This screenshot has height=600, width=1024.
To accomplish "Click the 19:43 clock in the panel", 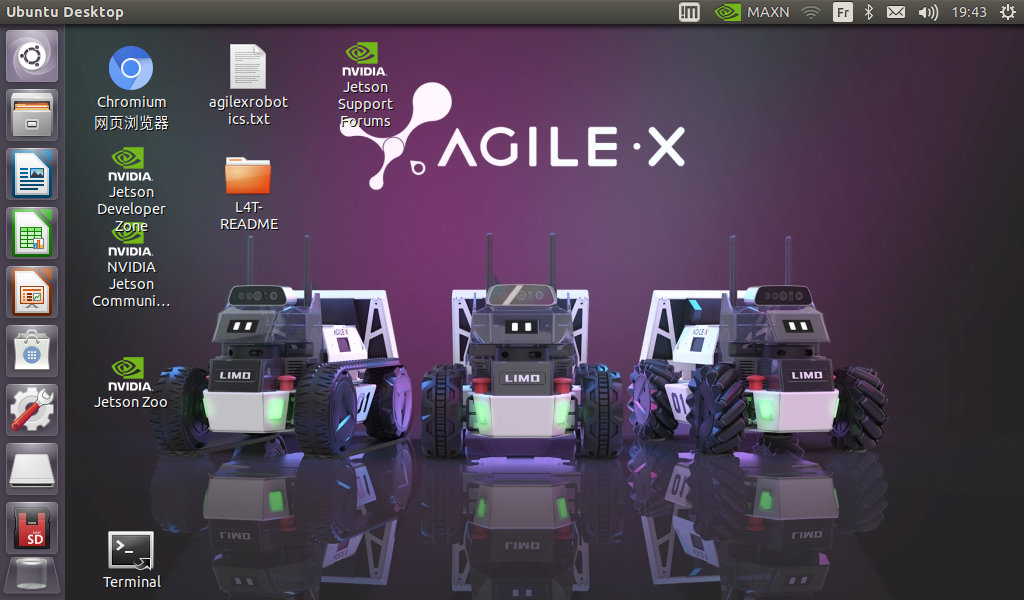I will (969, 12).
